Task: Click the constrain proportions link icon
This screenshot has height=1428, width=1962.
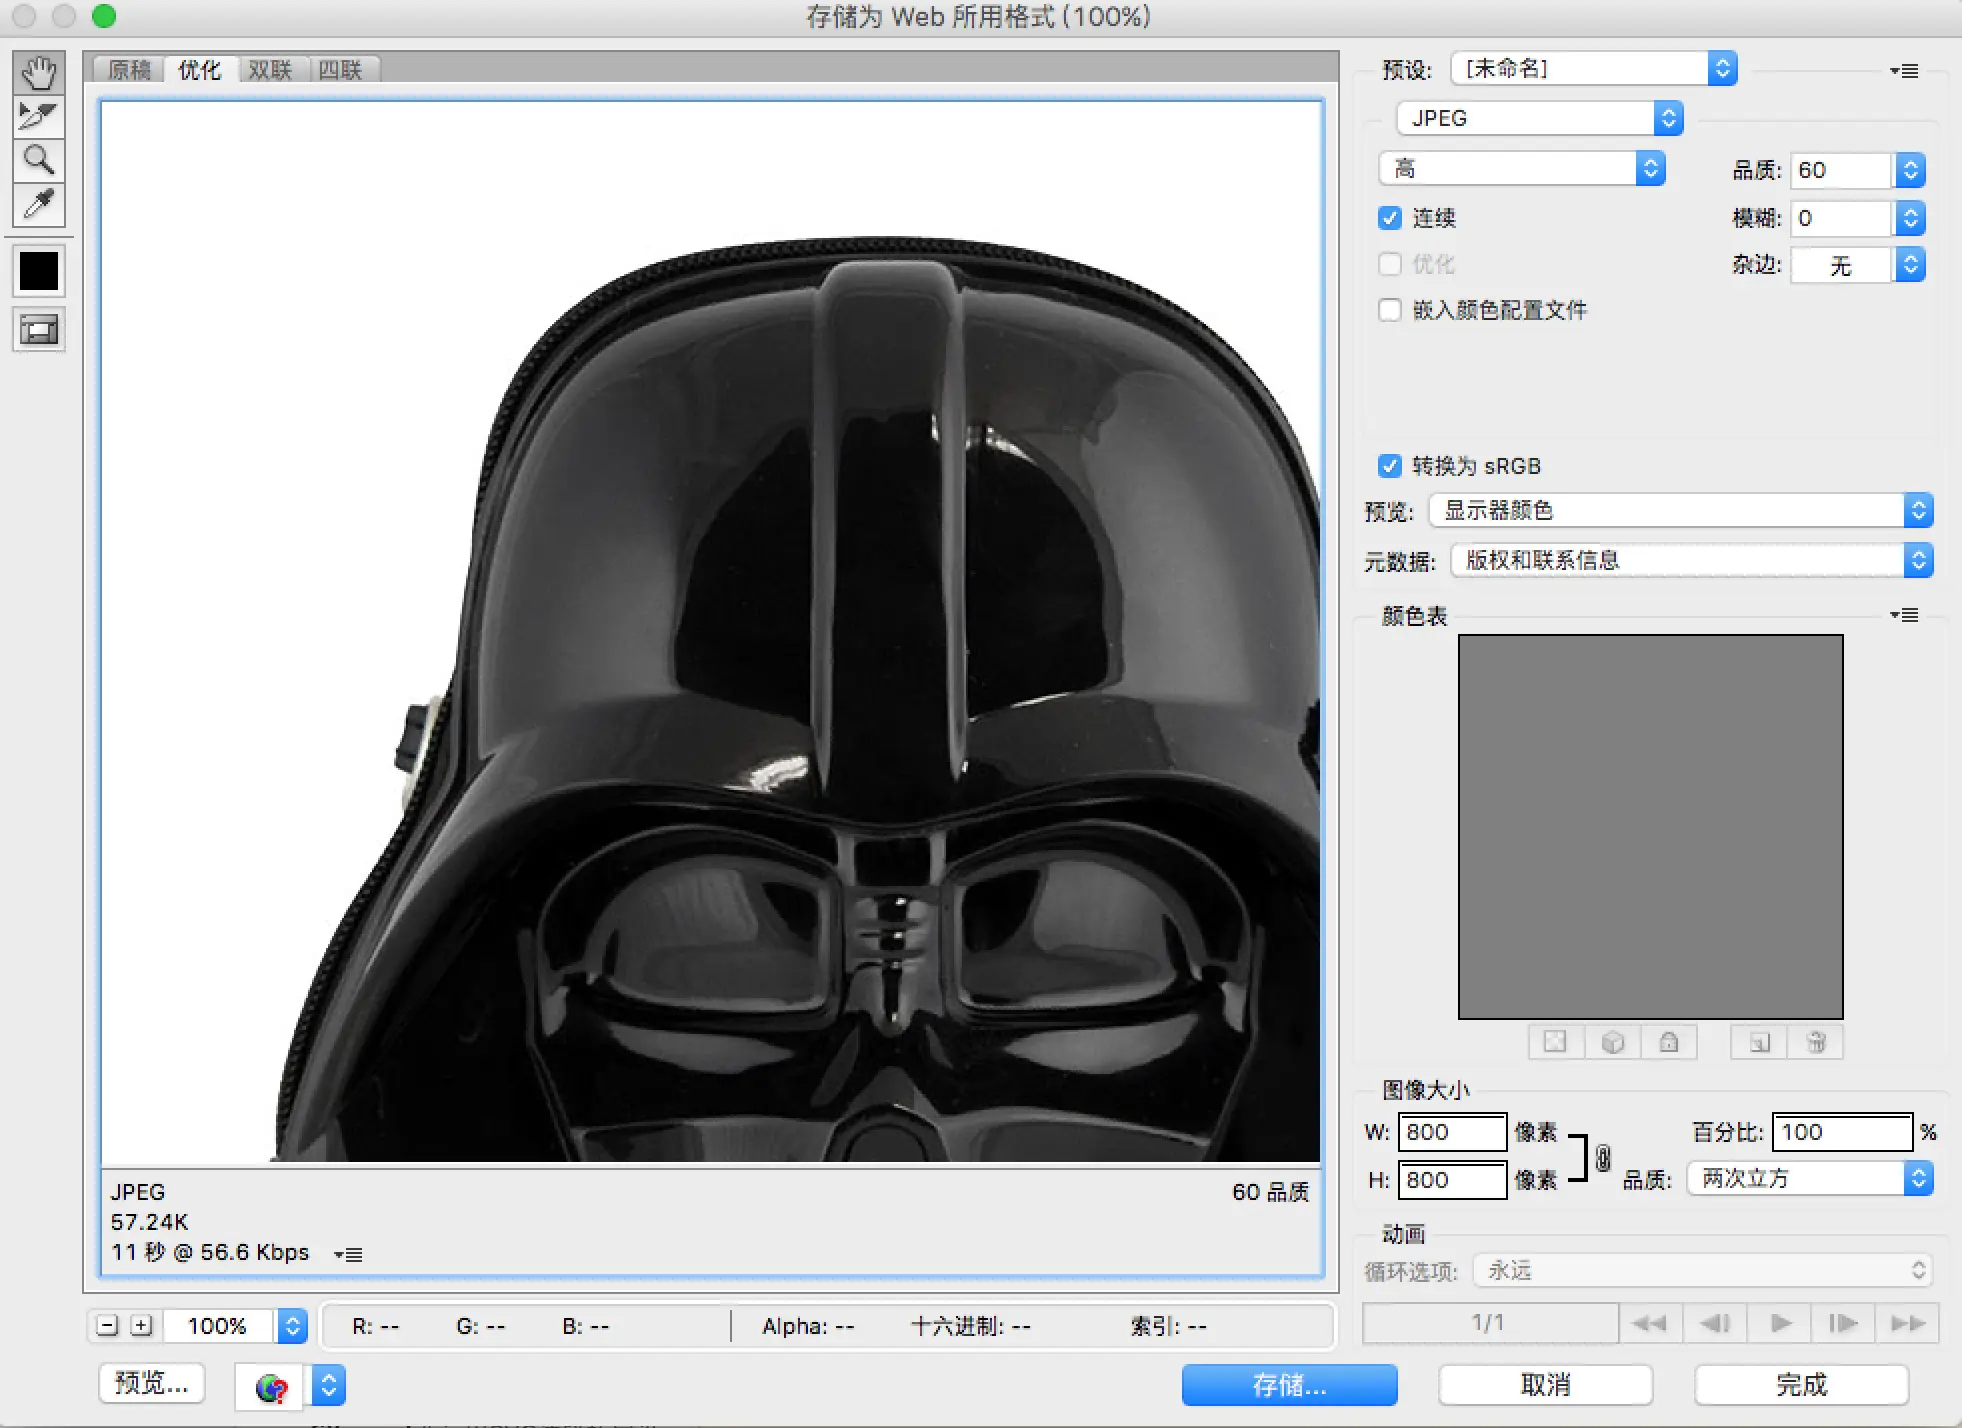Action: point(1603,1158)
